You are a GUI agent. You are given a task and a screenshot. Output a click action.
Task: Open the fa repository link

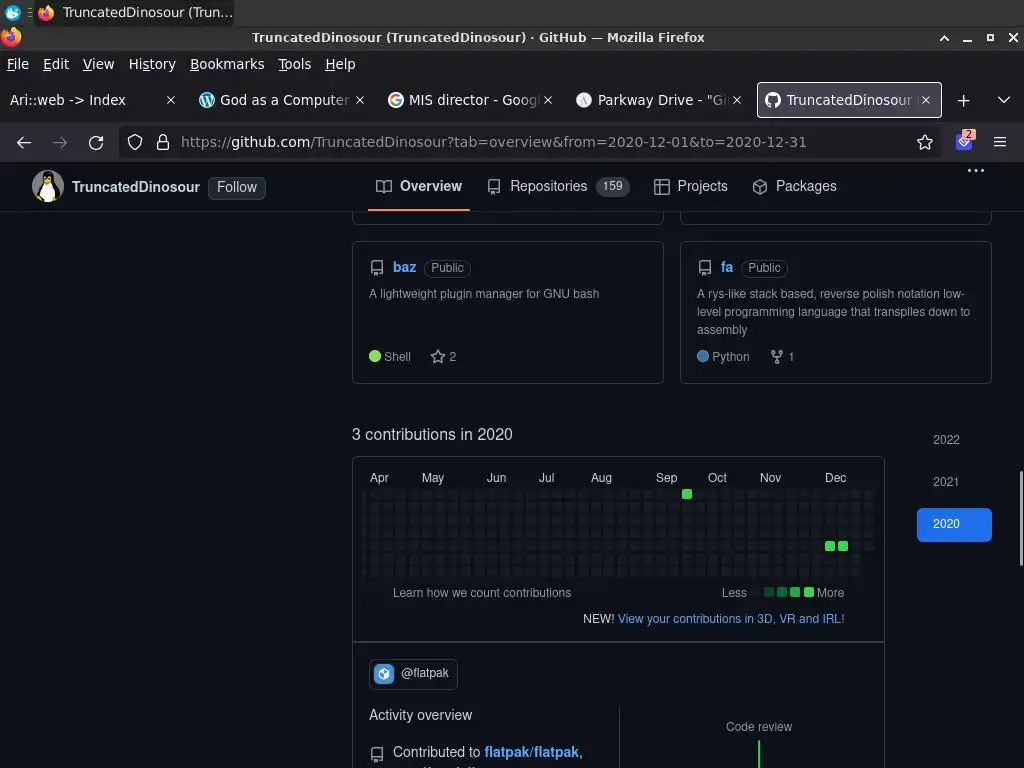point(727,267)
